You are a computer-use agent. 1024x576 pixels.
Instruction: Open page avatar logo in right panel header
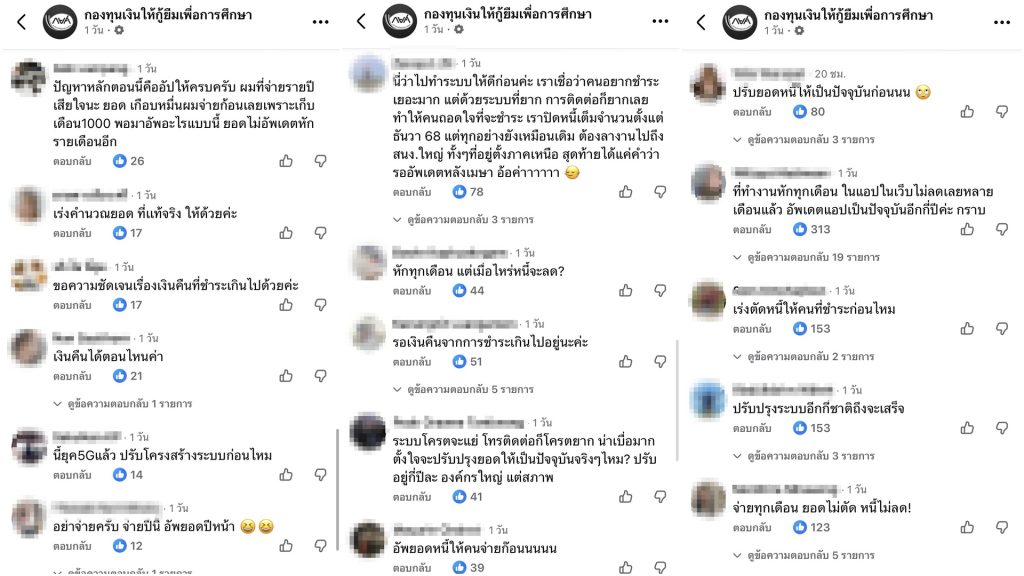click(740, 22)
